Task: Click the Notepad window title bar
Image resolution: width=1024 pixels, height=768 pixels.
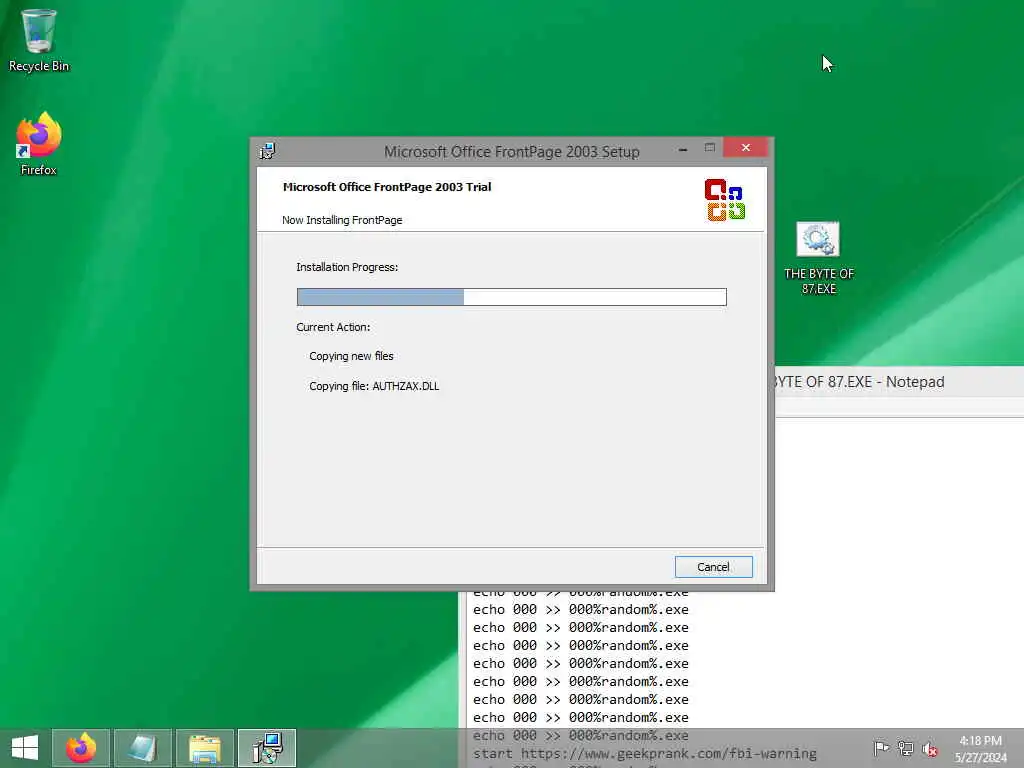Action: (899, 382)
